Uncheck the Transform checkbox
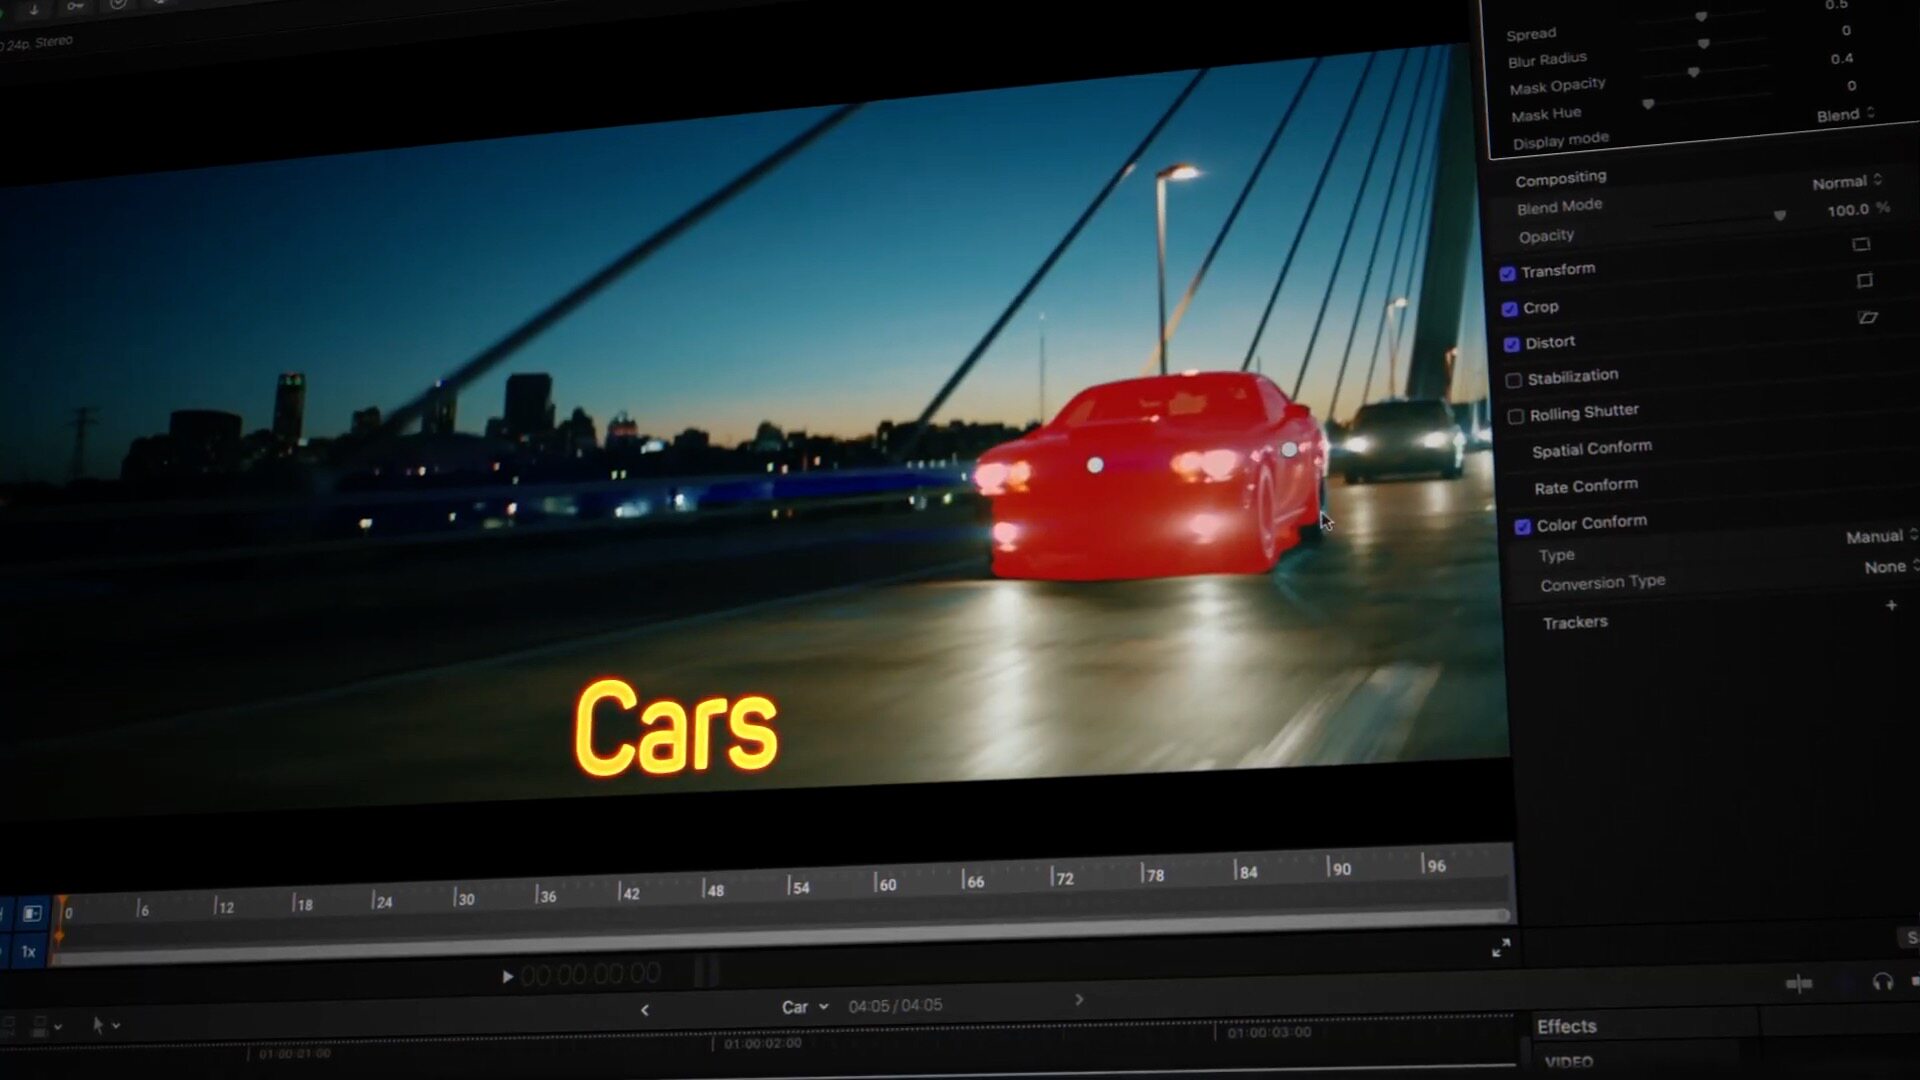This screenshot has width=1920, height=1080. (x=1508, y=273)
